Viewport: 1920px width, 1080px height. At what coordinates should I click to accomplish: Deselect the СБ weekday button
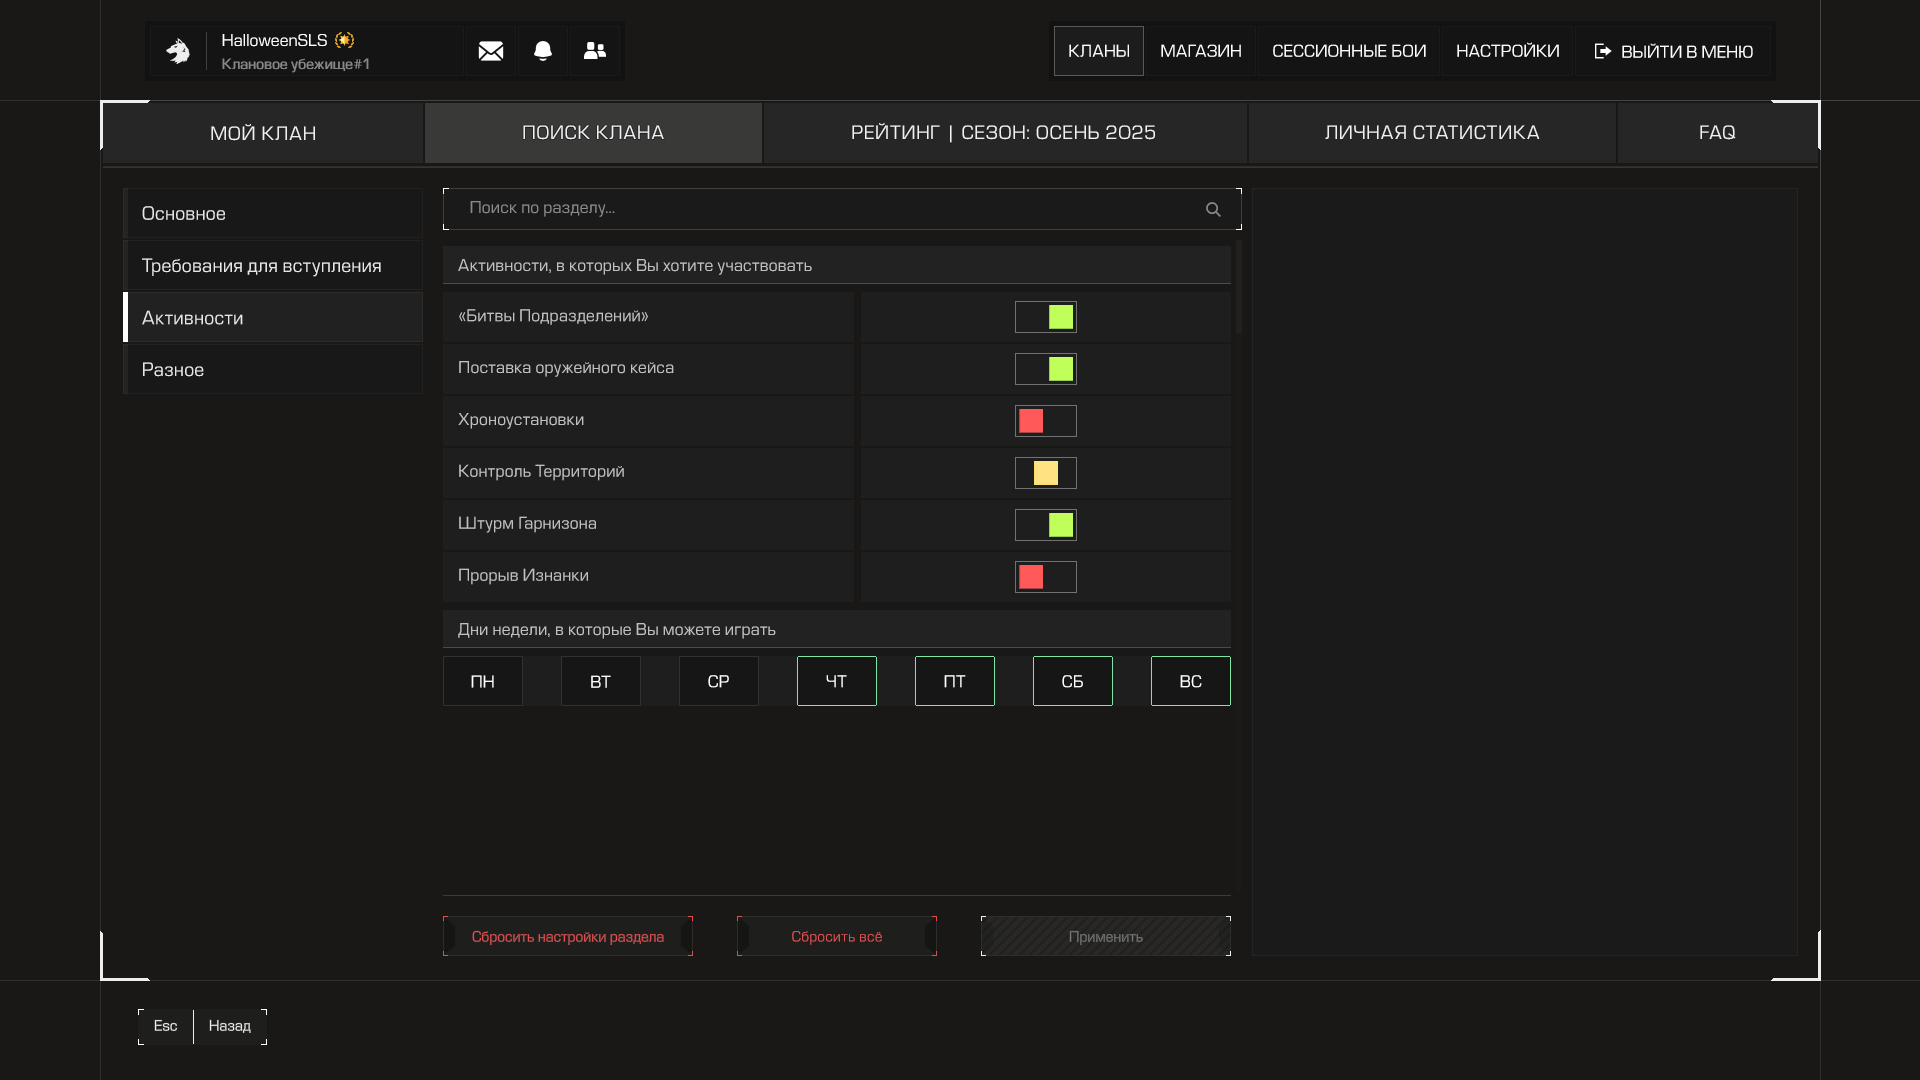[1072, 681]
